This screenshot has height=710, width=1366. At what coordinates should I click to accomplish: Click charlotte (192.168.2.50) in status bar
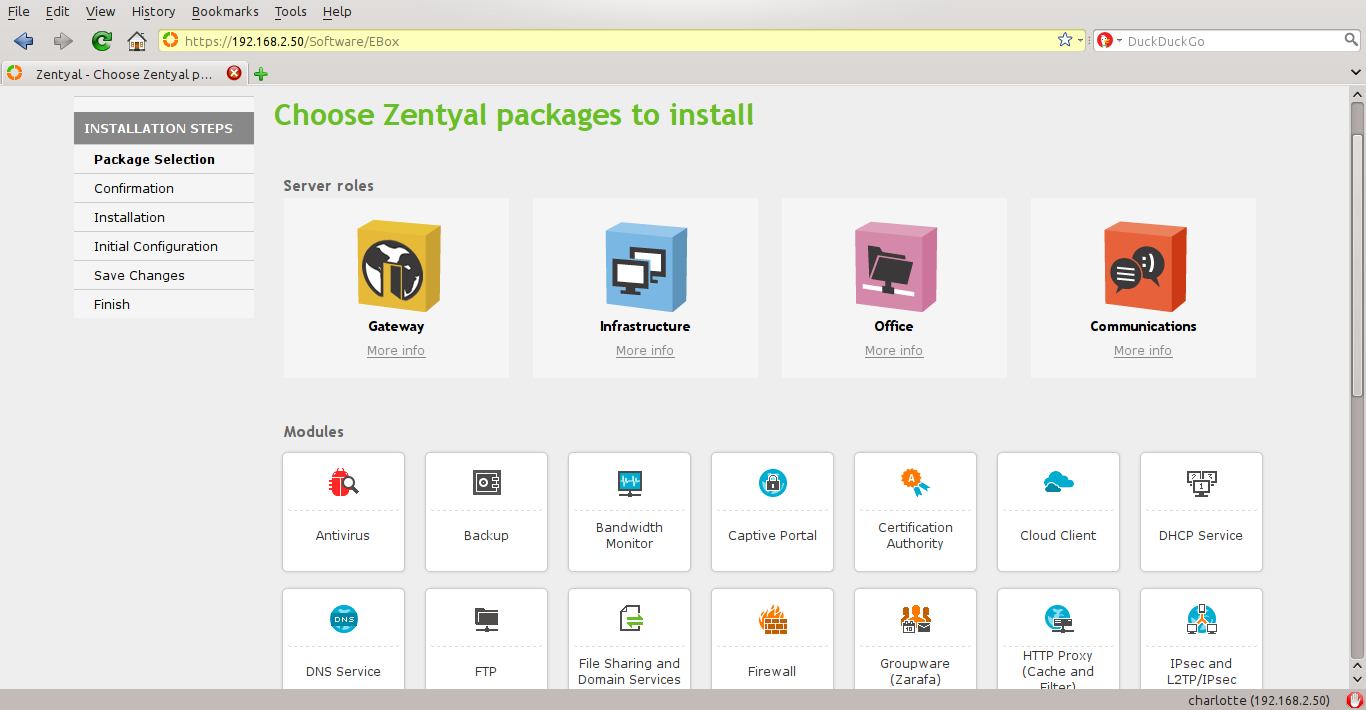pos(1259,700)
